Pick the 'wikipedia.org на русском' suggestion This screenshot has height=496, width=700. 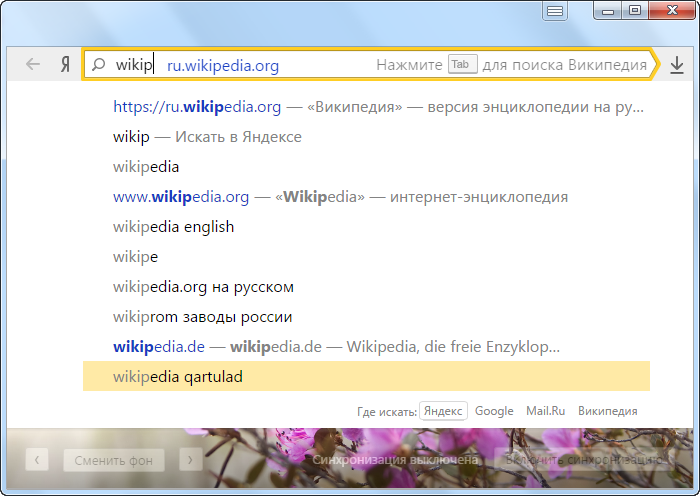tap(366, 287)
